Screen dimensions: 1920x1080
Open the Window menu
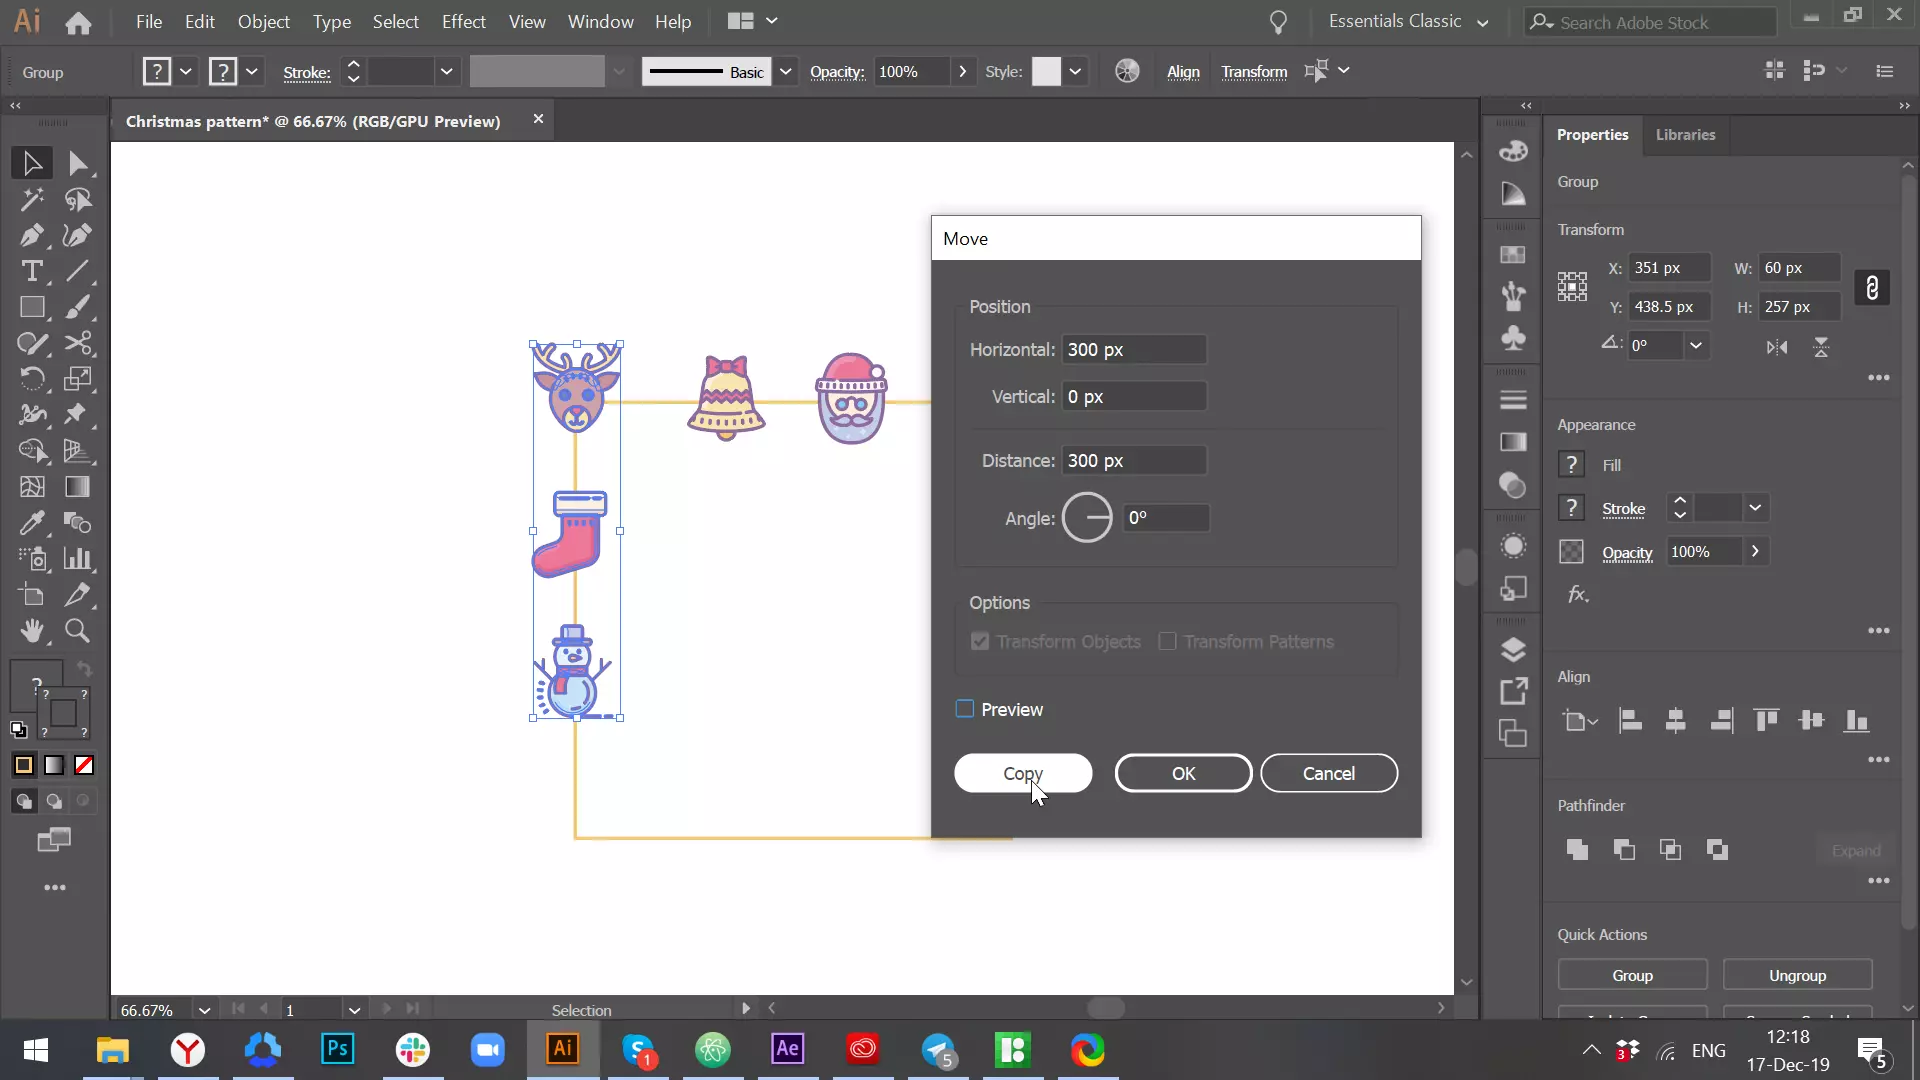(600, 21)
